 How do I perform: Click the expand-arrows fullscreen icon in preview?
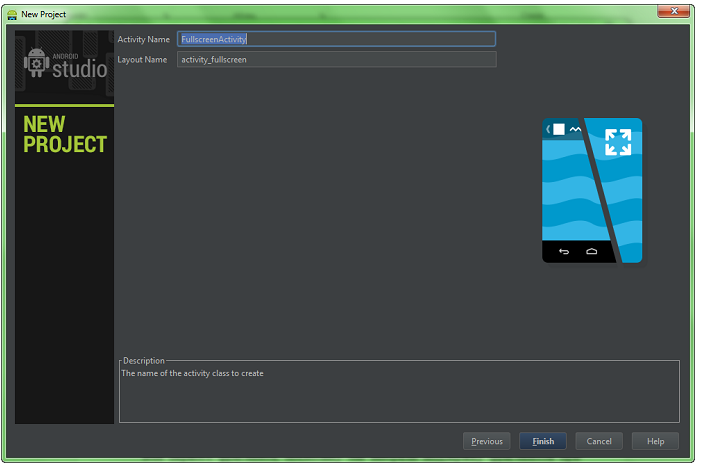618,142
